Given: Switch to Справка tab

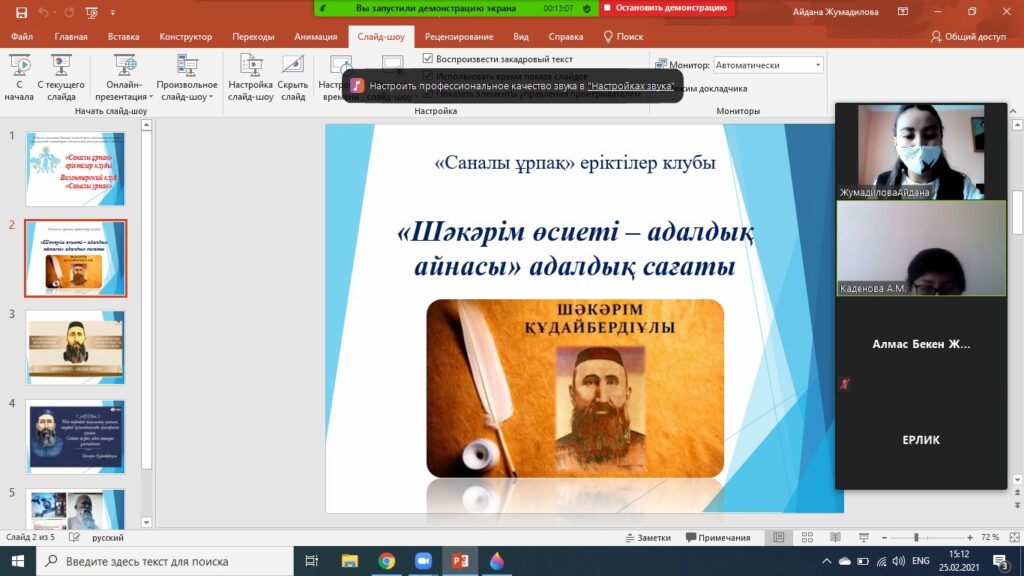Looking at the screenshot, I should 566,37.
